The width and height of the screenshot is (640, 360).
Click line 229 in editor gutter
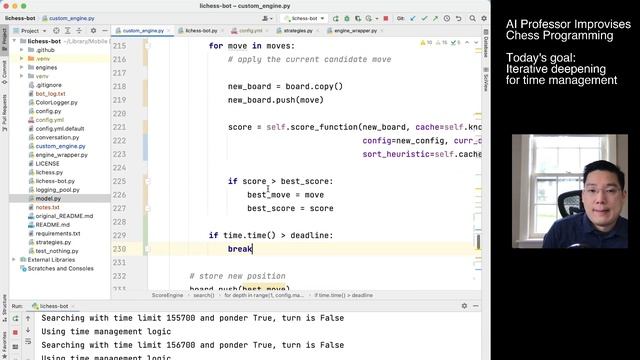(120, 236)
